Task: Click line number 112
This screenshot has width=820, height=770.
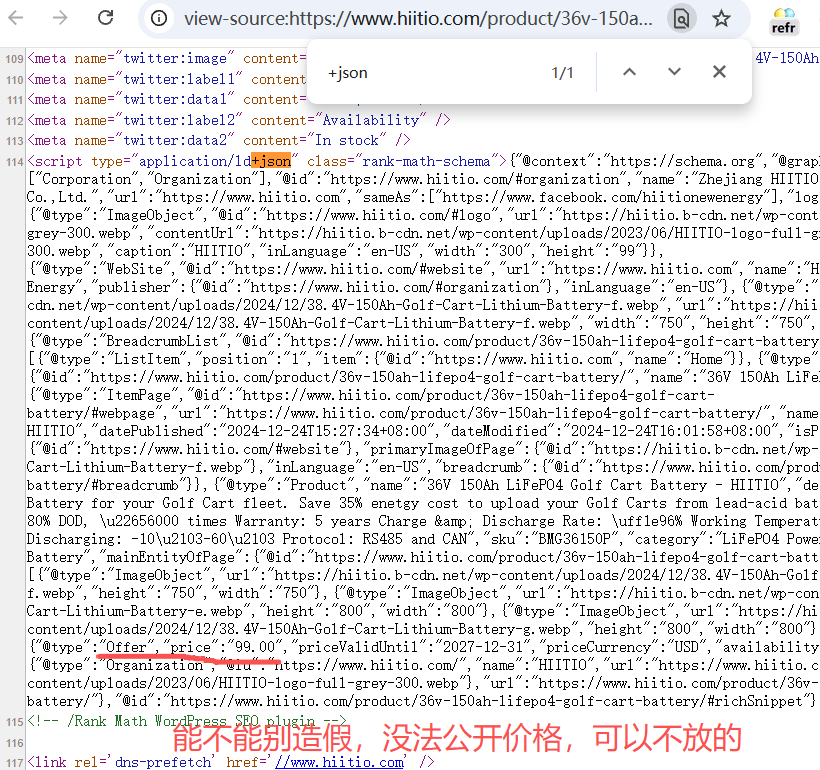Action: click(x=15, y=121)
